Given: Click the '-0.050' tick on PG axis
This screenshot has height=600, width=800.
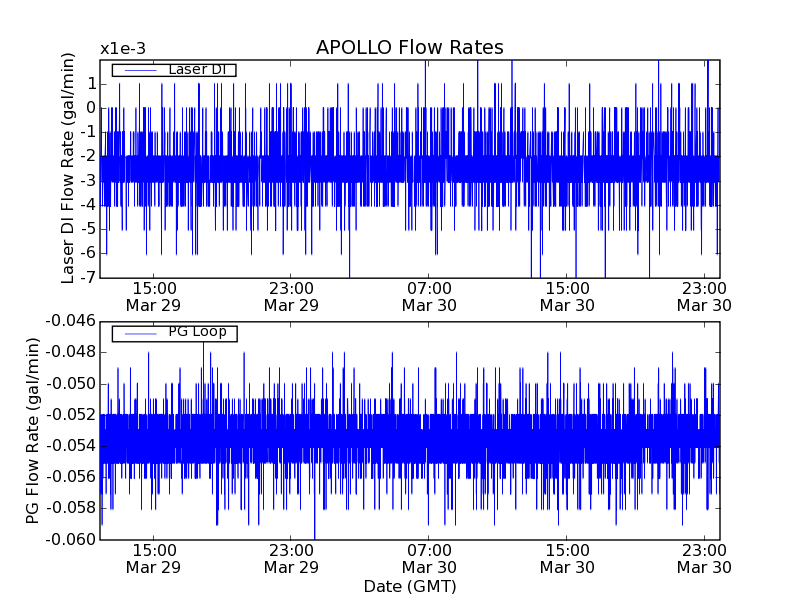Looking at the screenshot, I should [71, 384].
